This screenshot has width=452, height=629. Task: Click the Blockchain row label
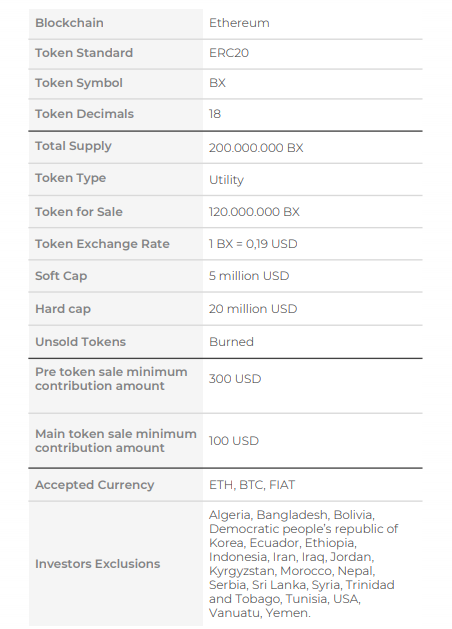coord(69,23)
